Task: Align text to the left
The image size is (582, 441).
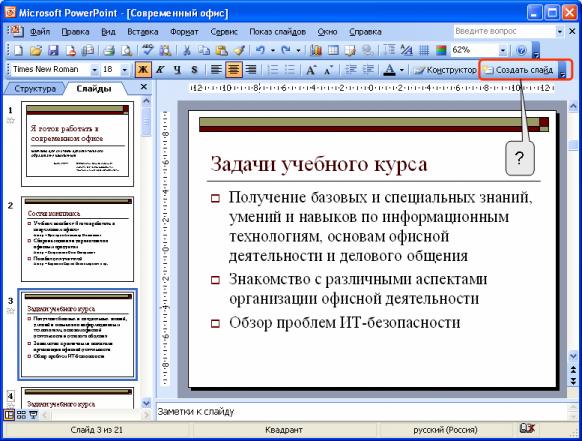Action: pyautogui.click(x=216, y=70)
